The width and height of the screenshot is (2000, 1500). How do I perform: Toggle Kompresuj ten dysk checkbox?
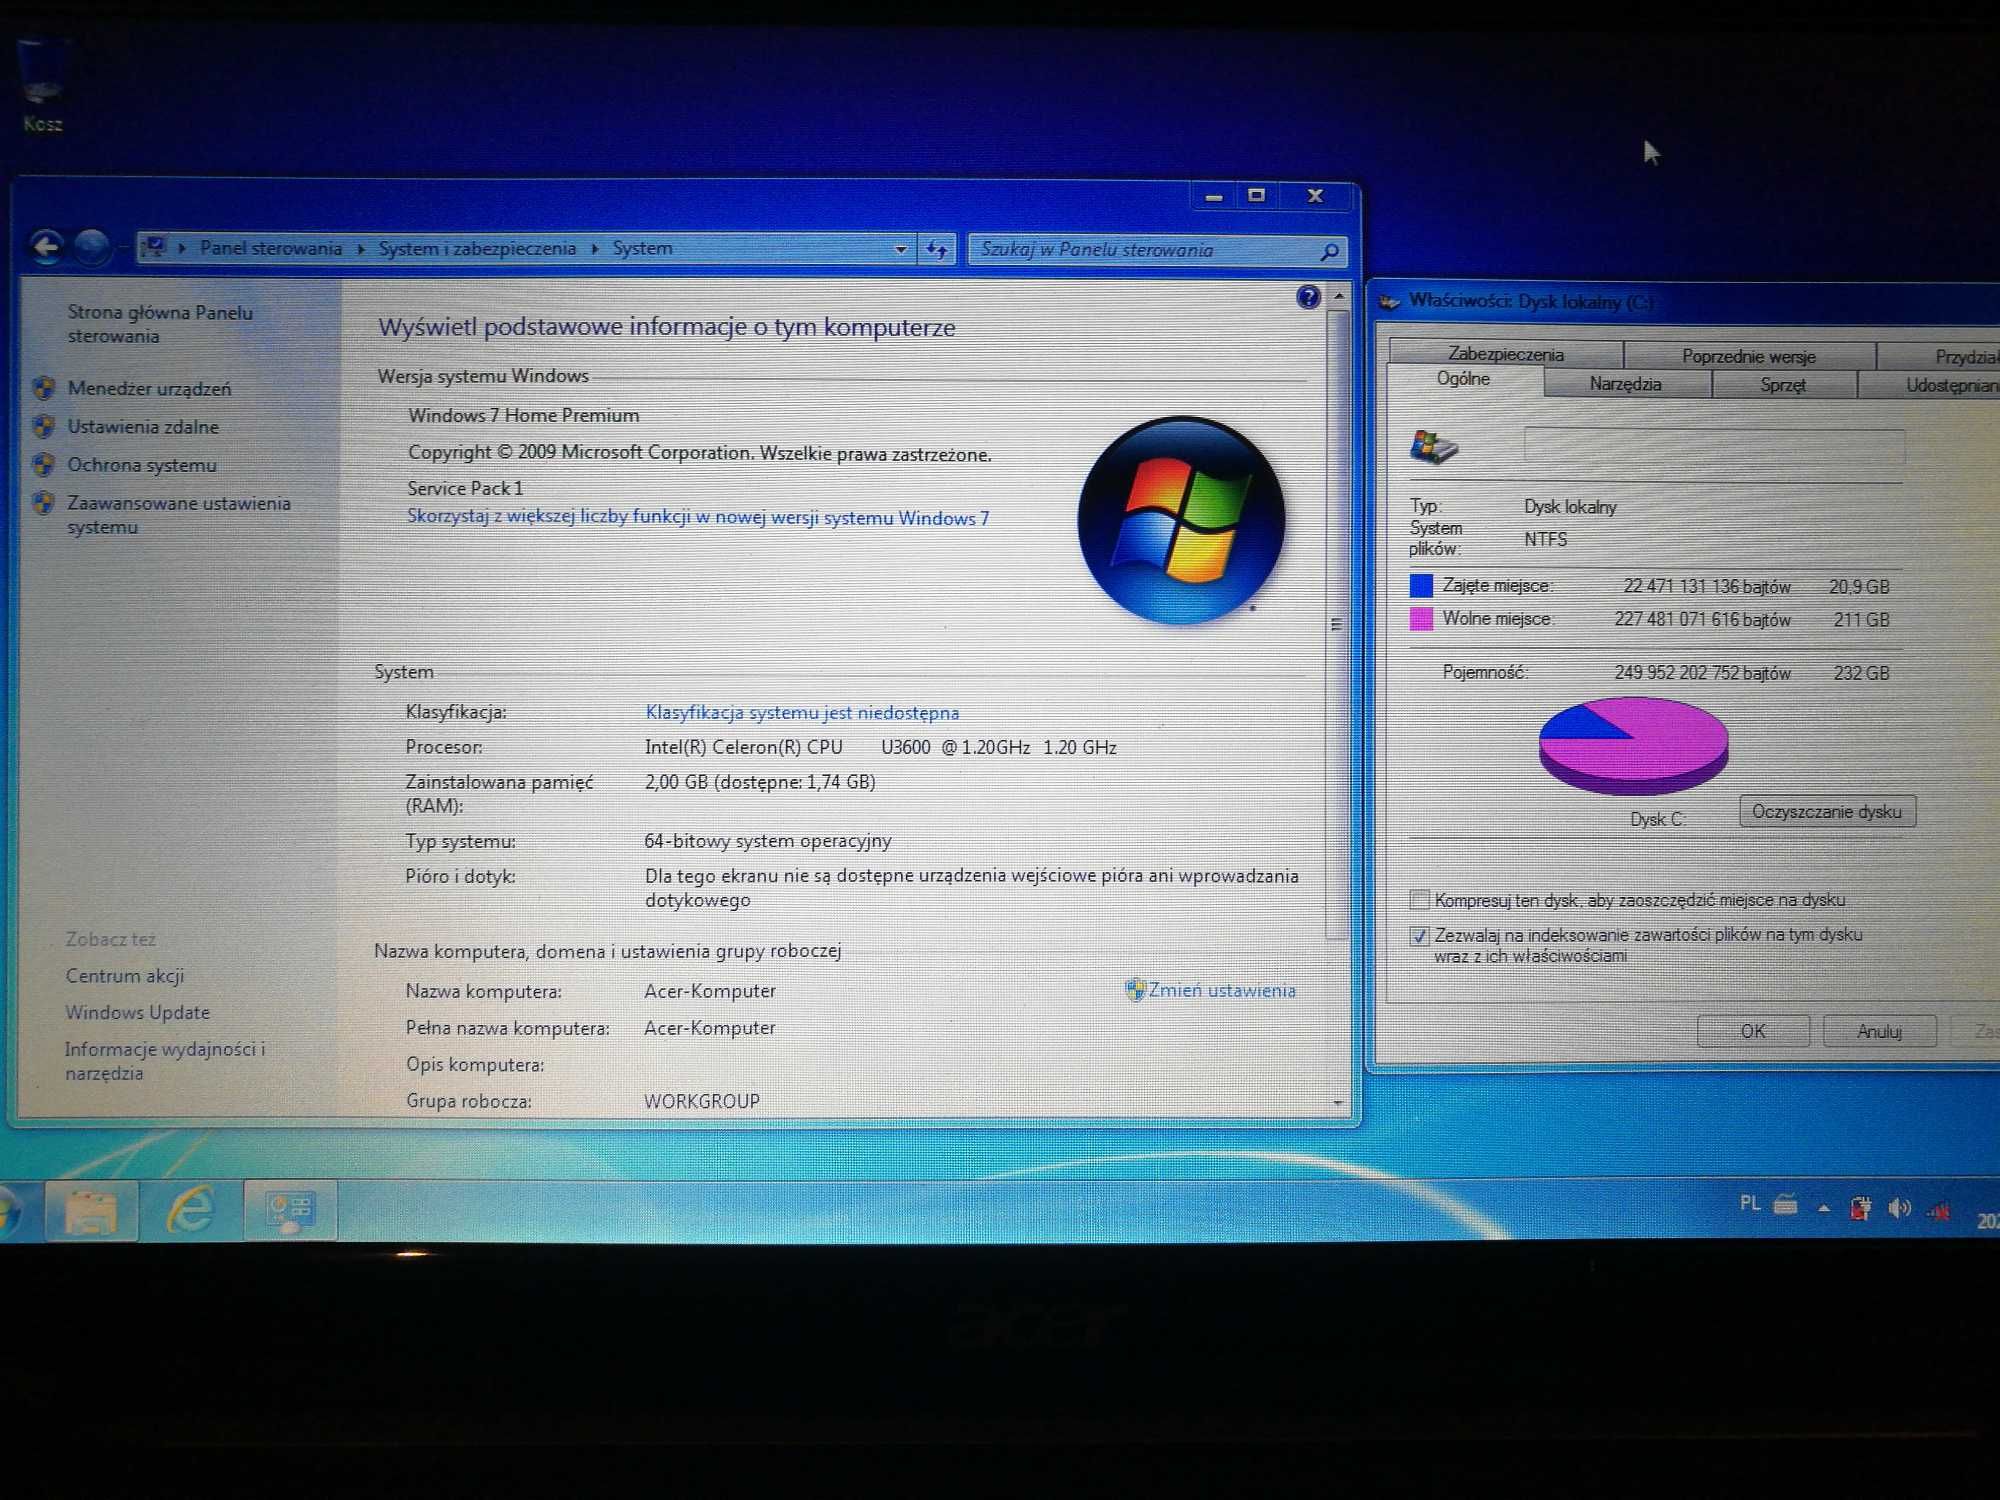pyautogui.click(x=1419, y=899)
